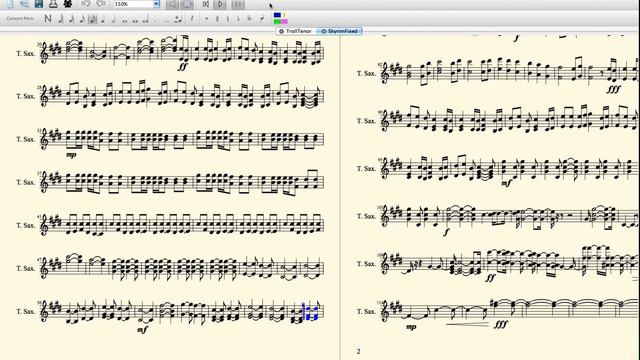Select the crescendo hairpin on bottom right staff
The width and height of the screenshot is (640, 360).
[x=467, y=324]
